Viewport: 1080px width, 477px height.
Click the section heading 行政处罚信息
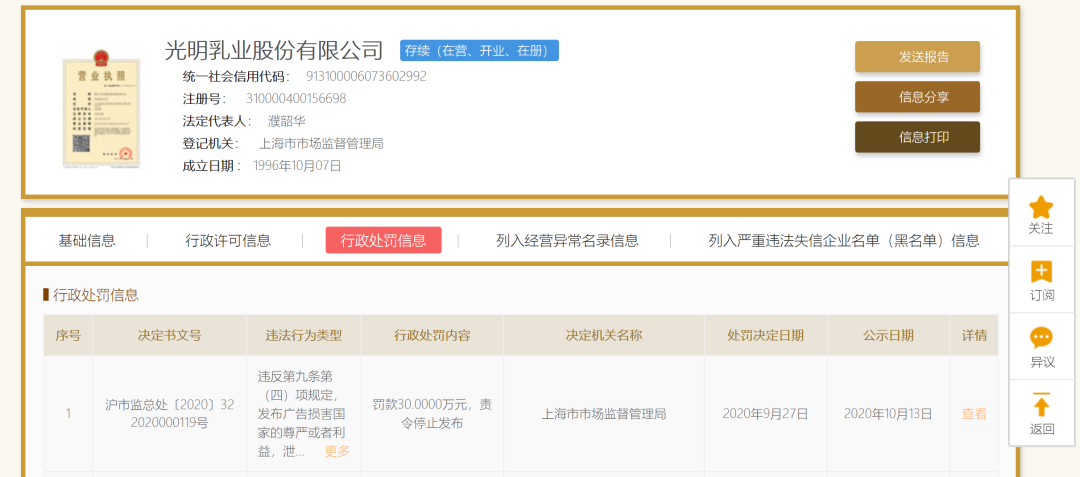click(96, 295)
